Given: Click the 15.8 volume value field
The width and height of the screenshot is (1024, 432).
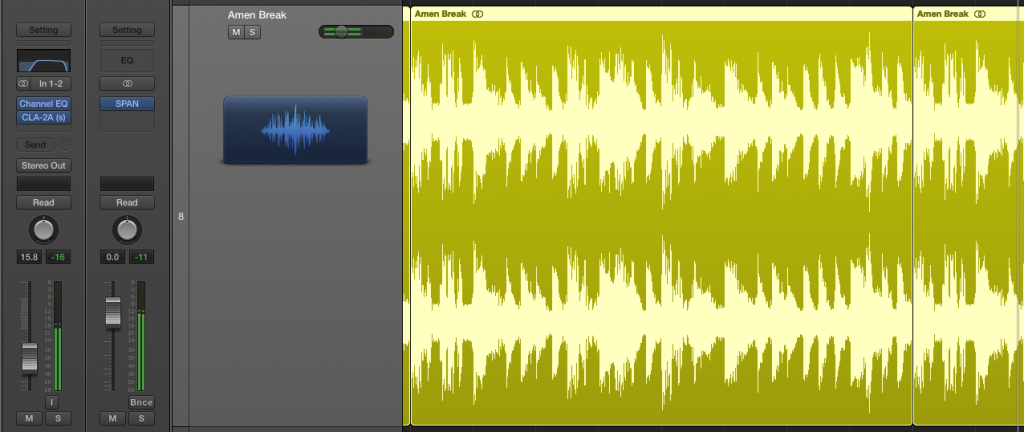Looking at the screenshot, I should (29, 258).
